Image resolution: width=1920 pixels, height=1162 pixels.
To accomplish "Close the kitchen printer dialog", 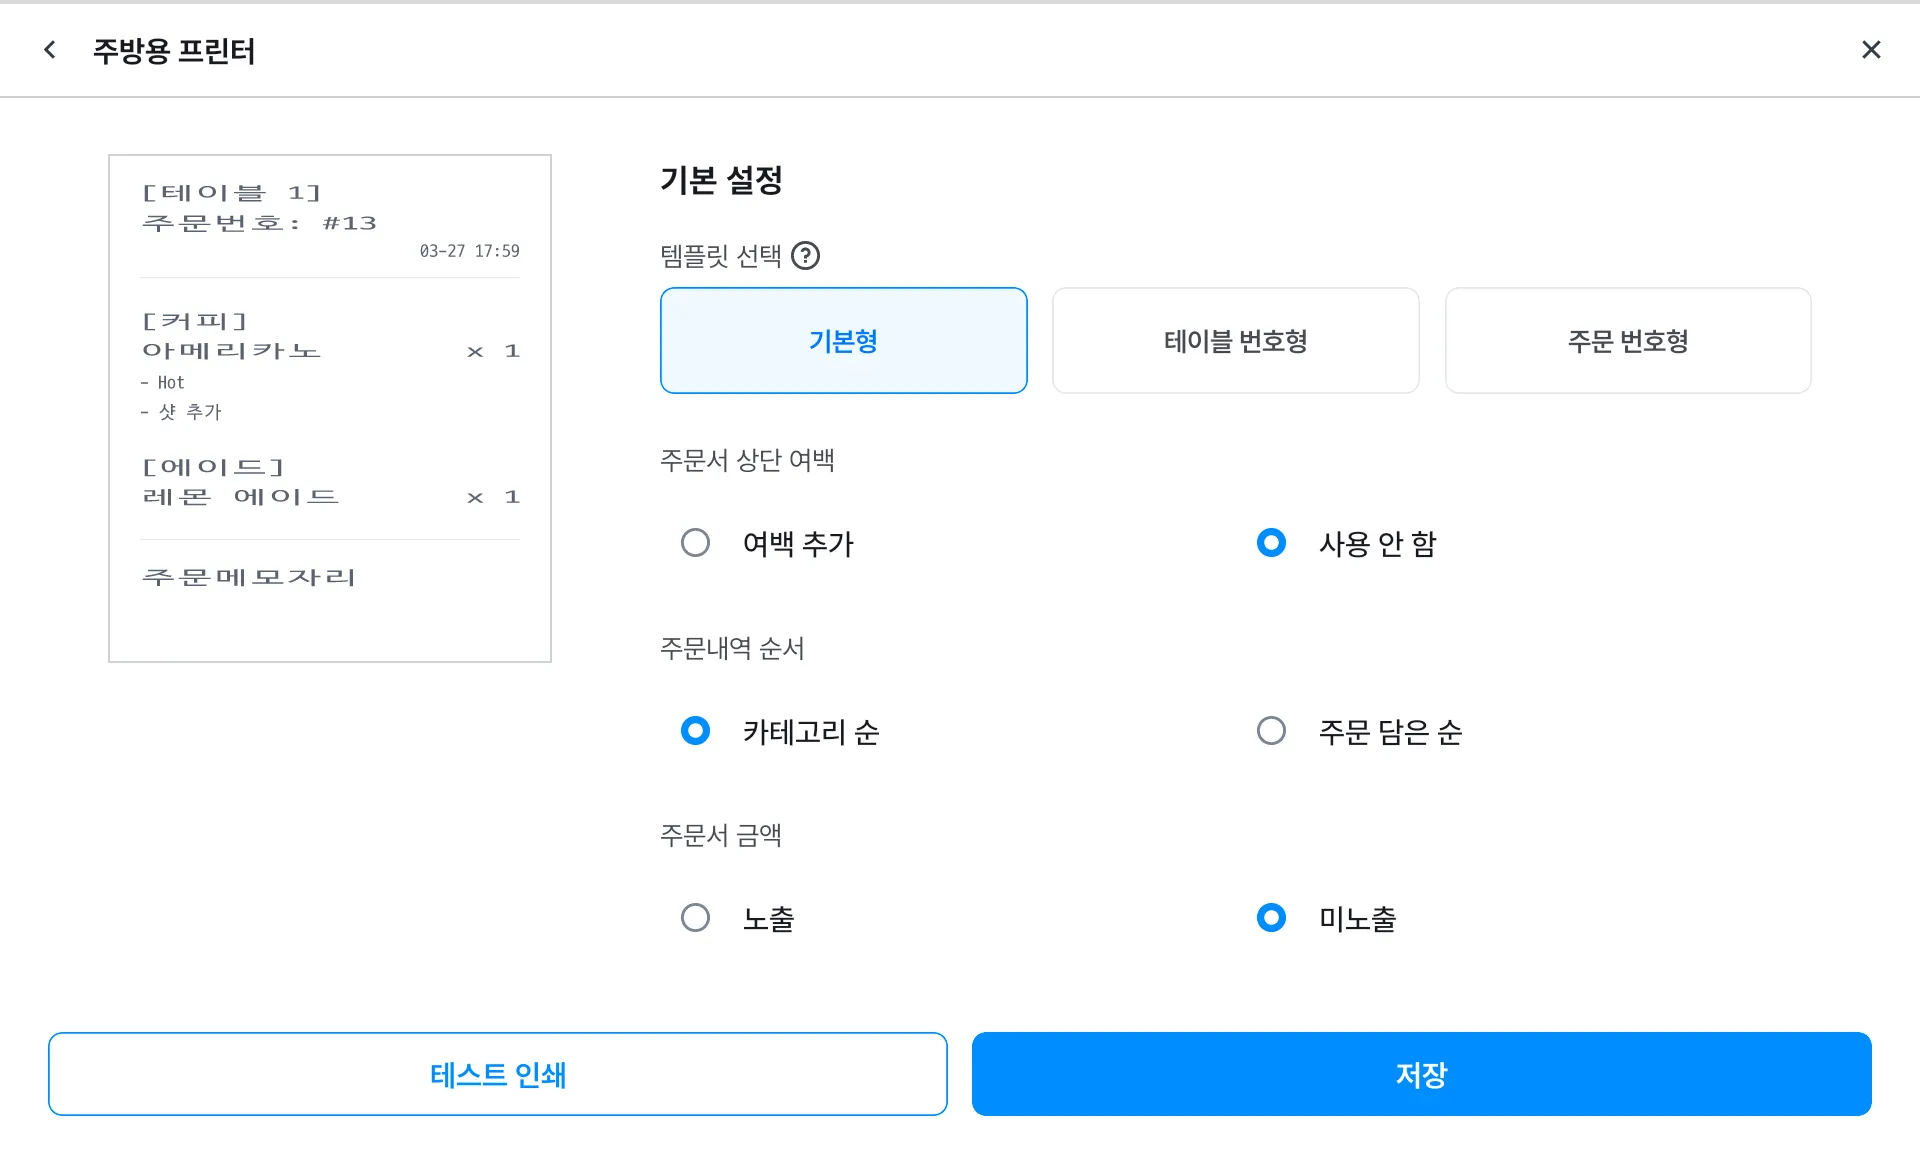I will (1871, 50).
